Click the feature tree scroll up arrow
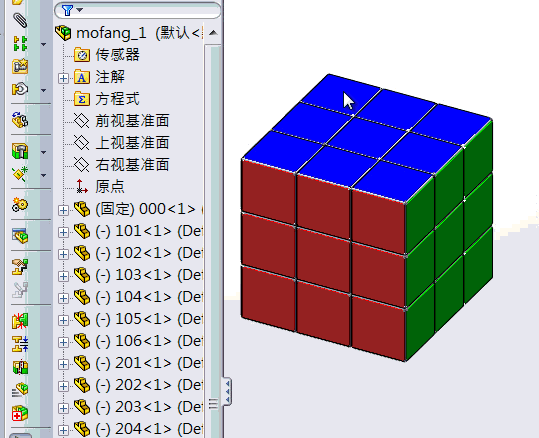This screenshot has width=539, height=438. (x=213, y=33)
